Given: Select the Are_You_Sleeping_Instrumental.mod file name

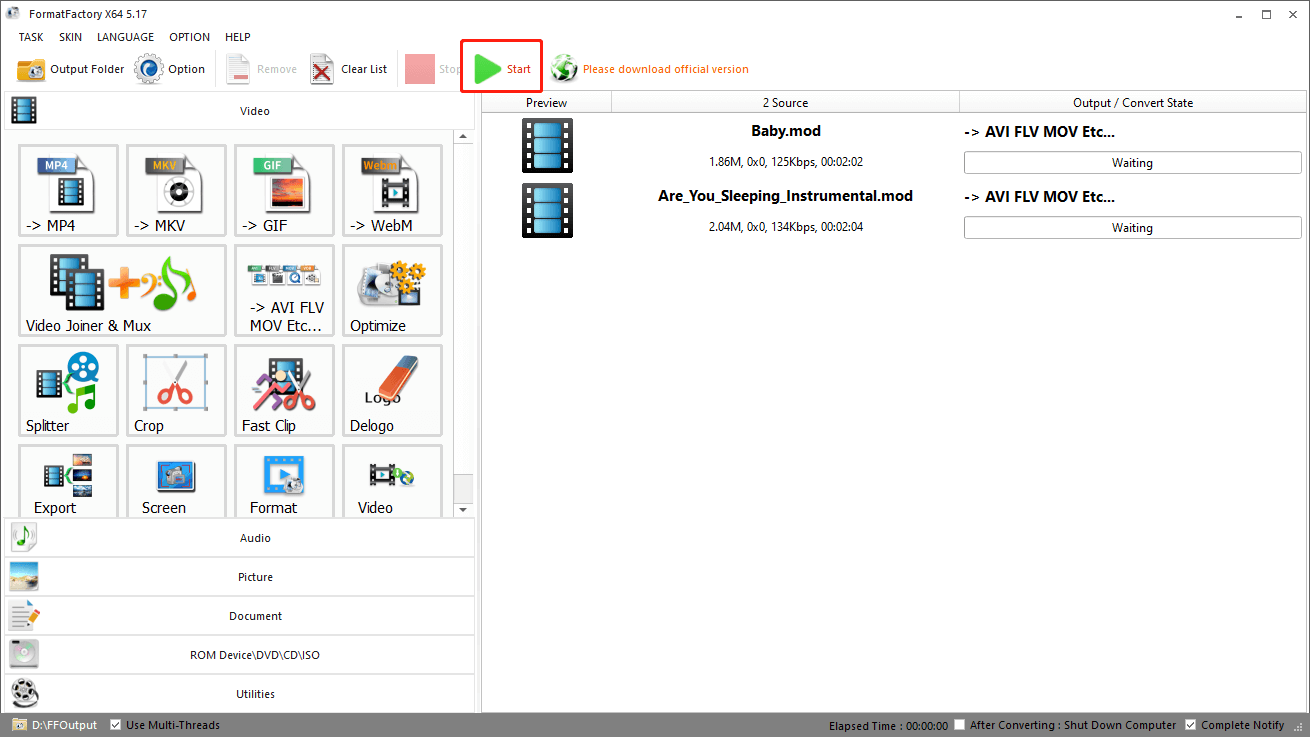Looking at the screenshot, I should [785, 196].
